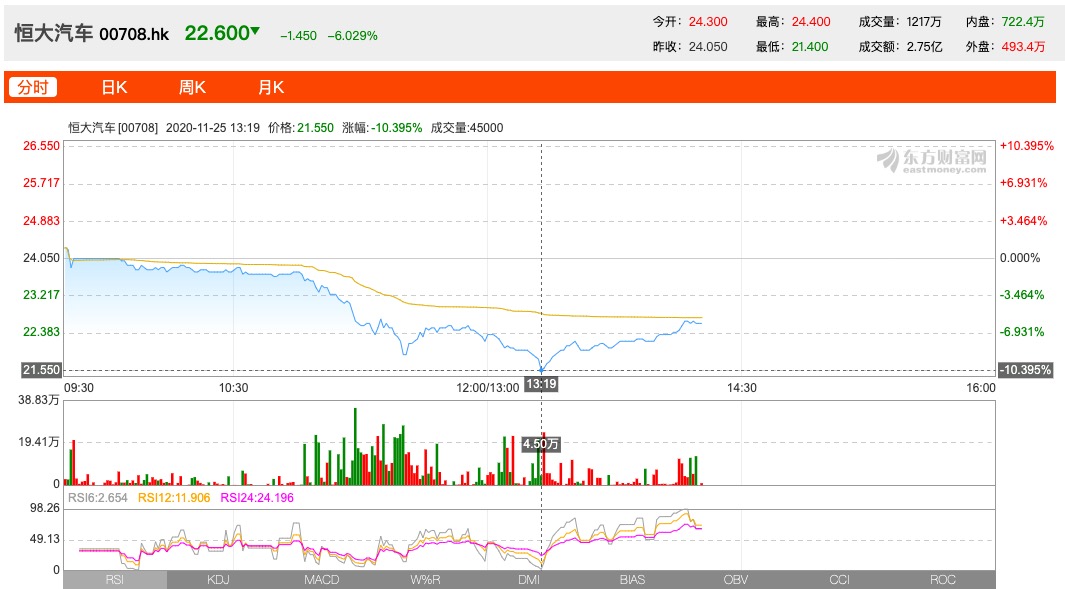The height and width of the screenshot is (589, 1065).
Task: Click the highlighted -10.395% right axis label
Action: 1025,370
